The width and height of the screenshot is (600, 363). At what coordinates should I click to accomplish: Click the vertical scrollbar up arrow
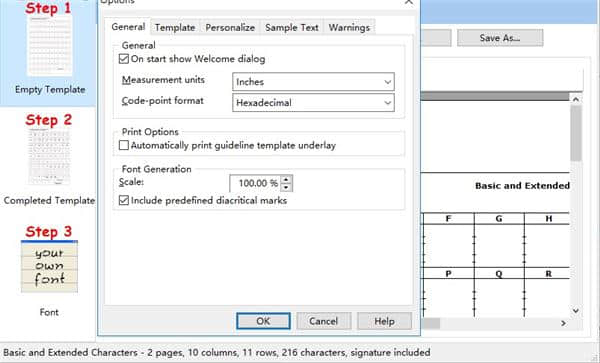coord(576,99)
